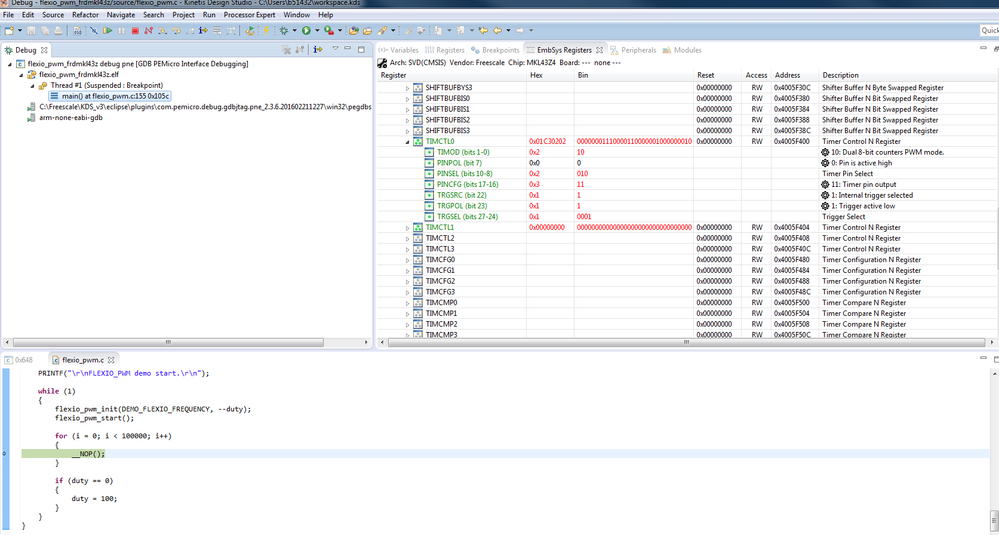Open dropdown arrow next to Run icon

[317, 31]
